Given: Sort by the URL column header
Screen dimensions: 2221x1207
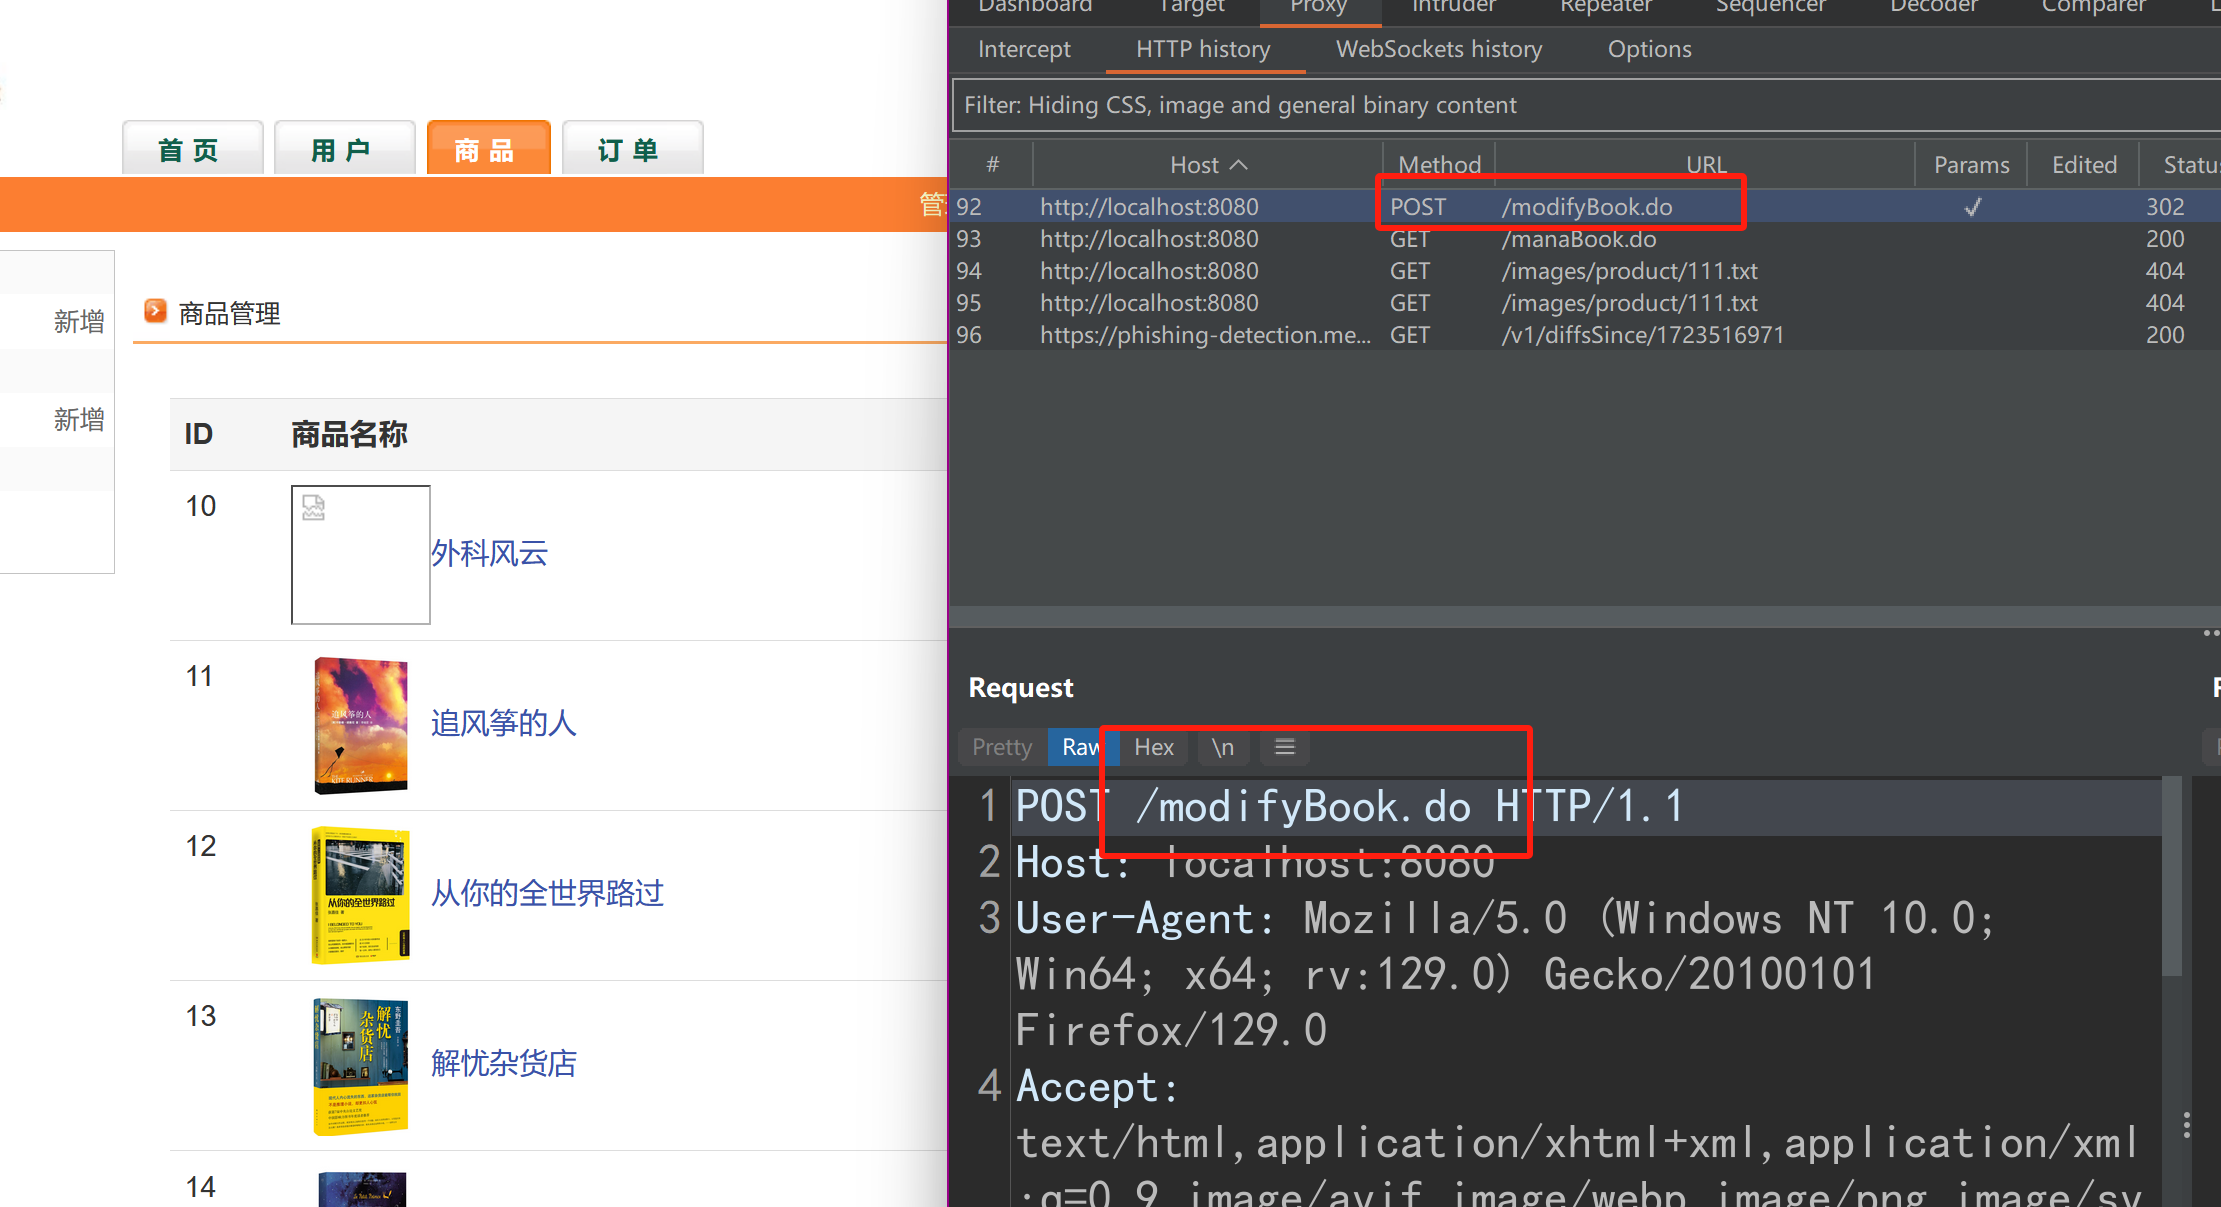Looking at the screenshot, I should coord(1705,165).
